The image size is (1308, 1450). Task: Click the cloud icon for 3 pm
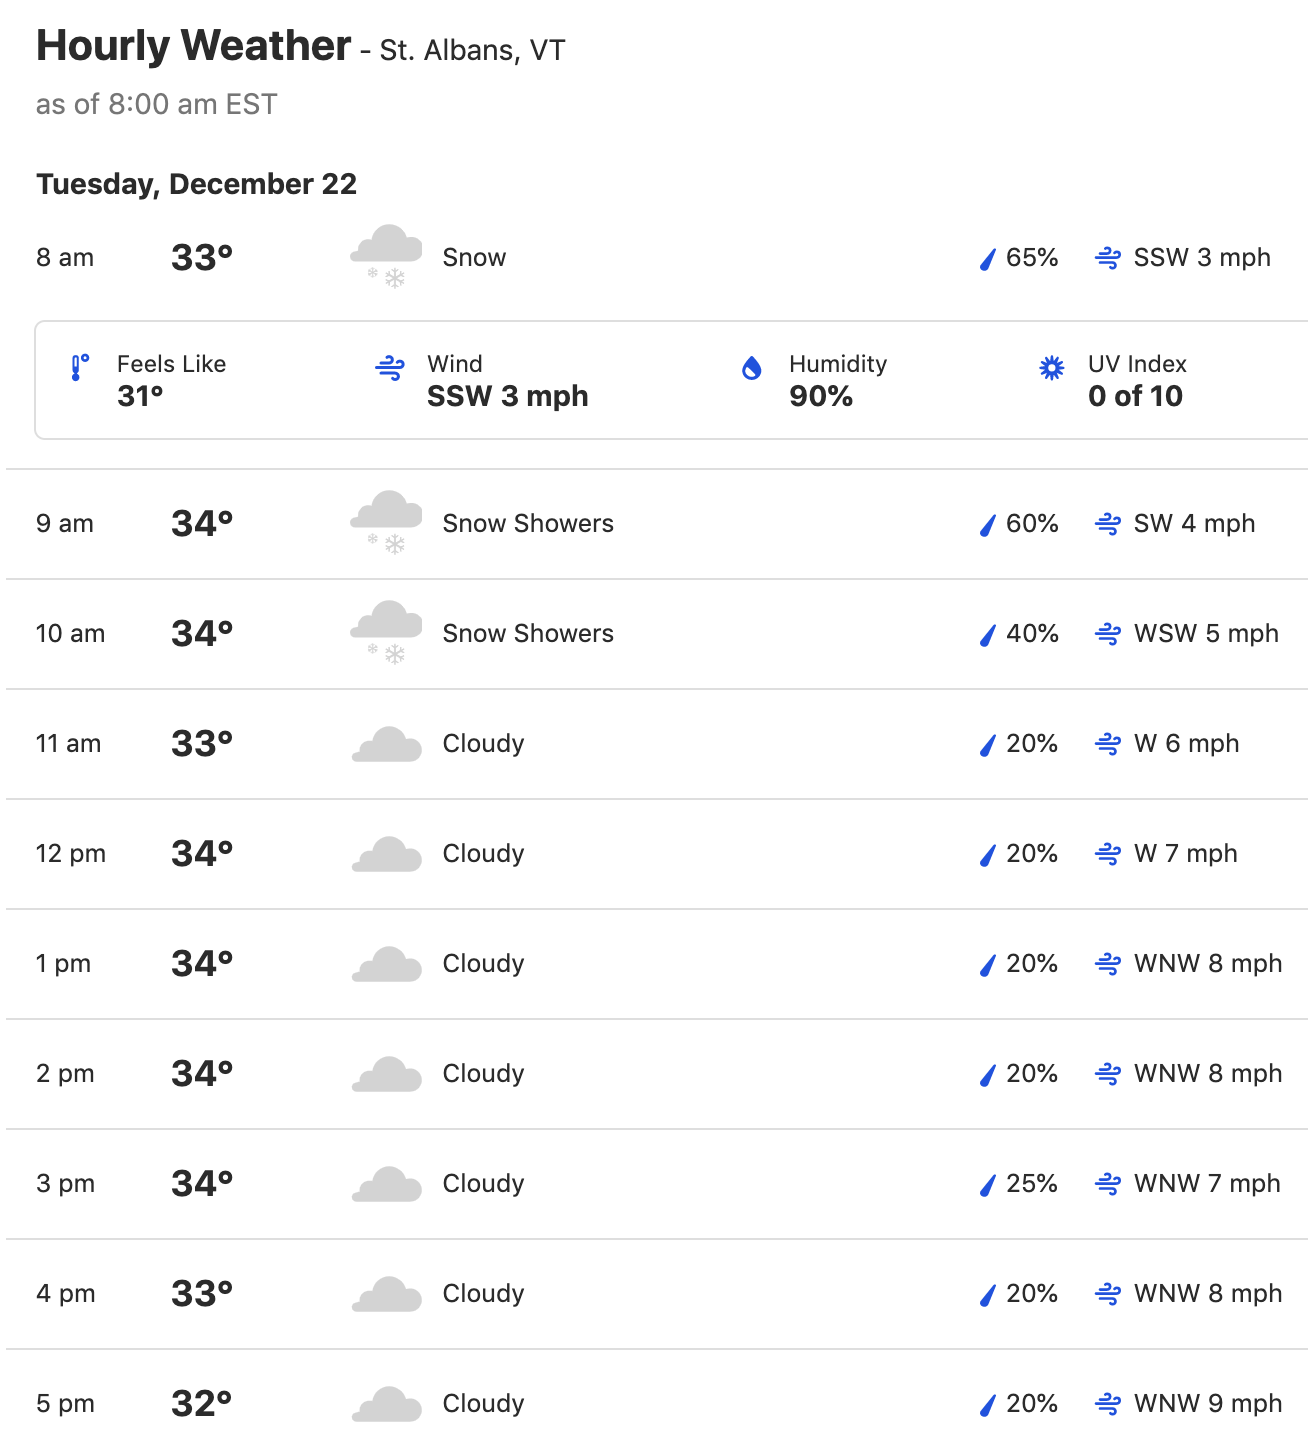pos(386,1185)
